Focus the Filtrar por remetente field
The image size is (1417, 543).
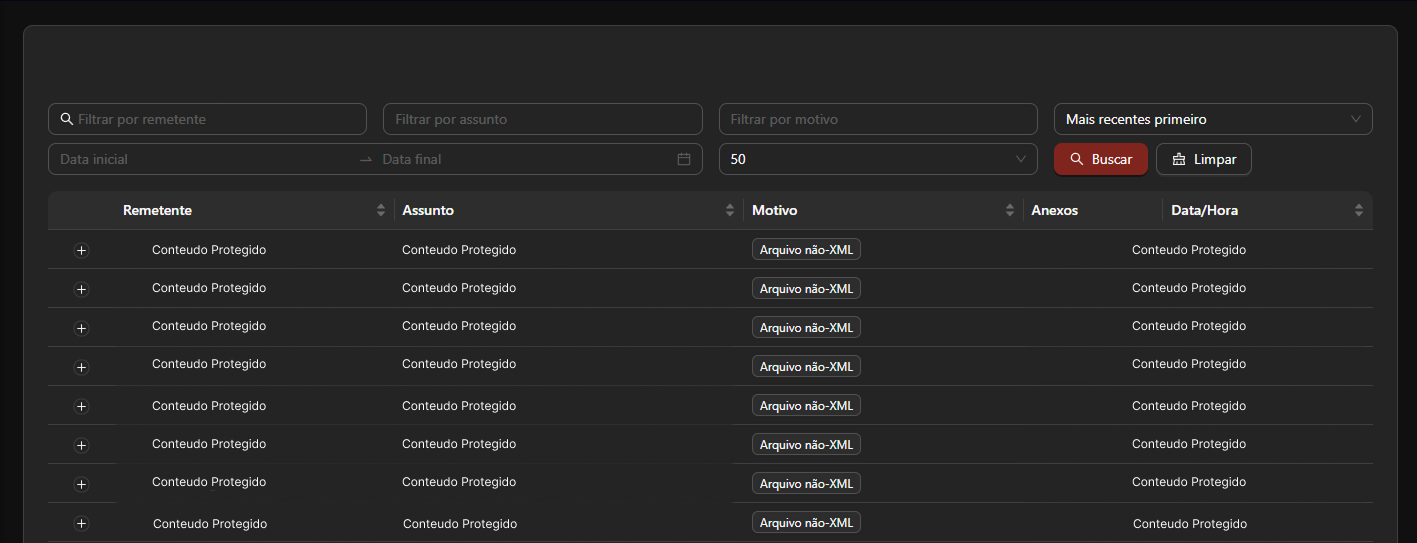[207, 119]
